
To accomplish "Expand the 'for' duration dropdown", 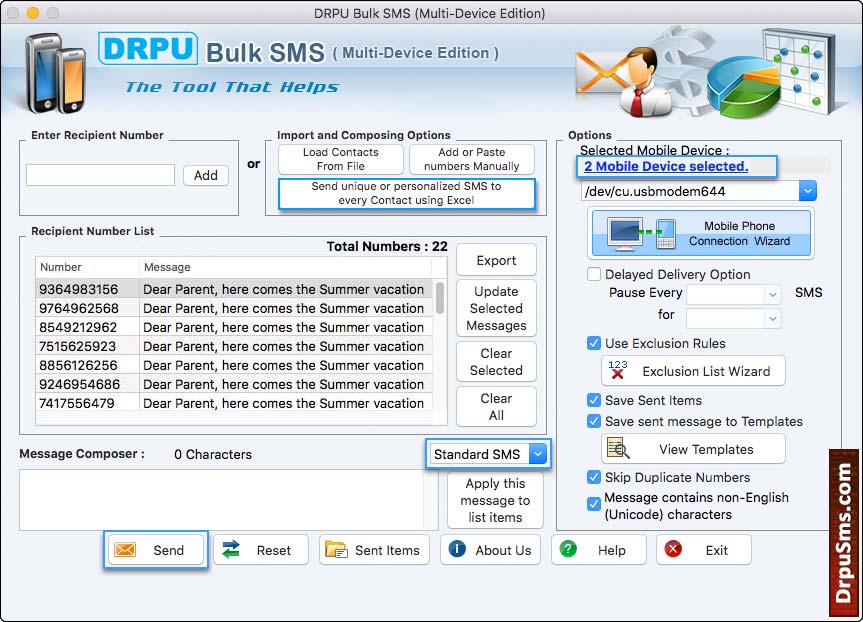I will click(x=772, y=319).
